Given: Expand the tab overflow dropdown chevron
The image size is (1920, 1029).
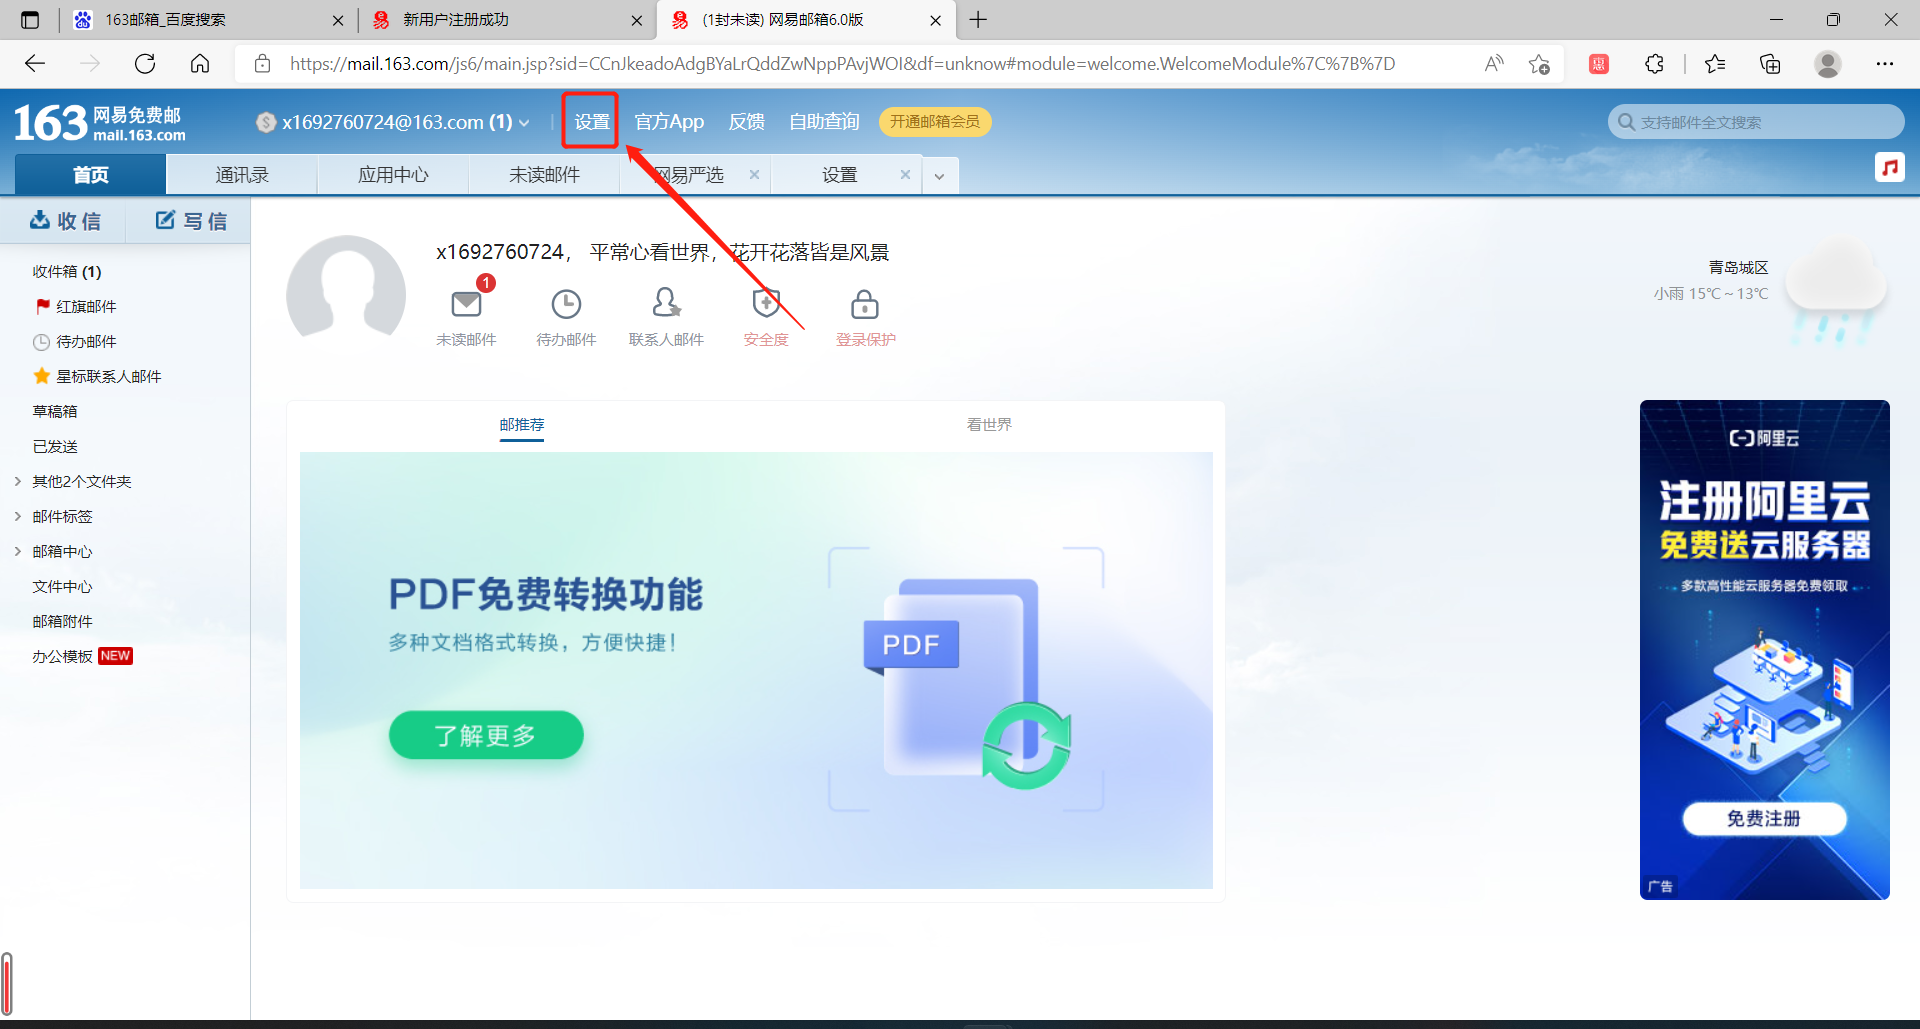Looking at the screenshot, I should pyautogui.click(x=939, y=176).
